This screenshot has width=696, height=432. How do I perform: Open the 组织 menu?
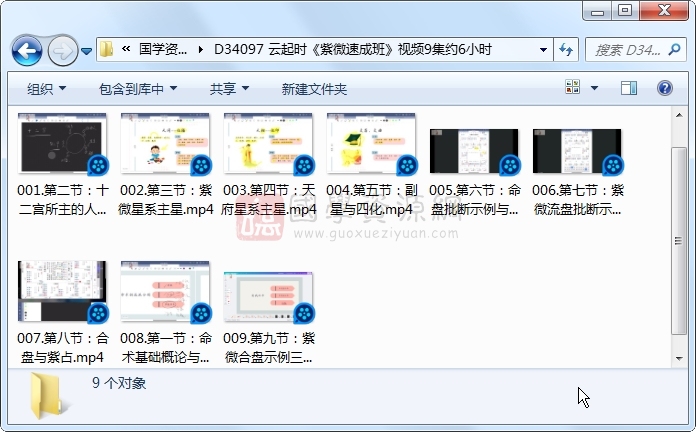point(46,89)
